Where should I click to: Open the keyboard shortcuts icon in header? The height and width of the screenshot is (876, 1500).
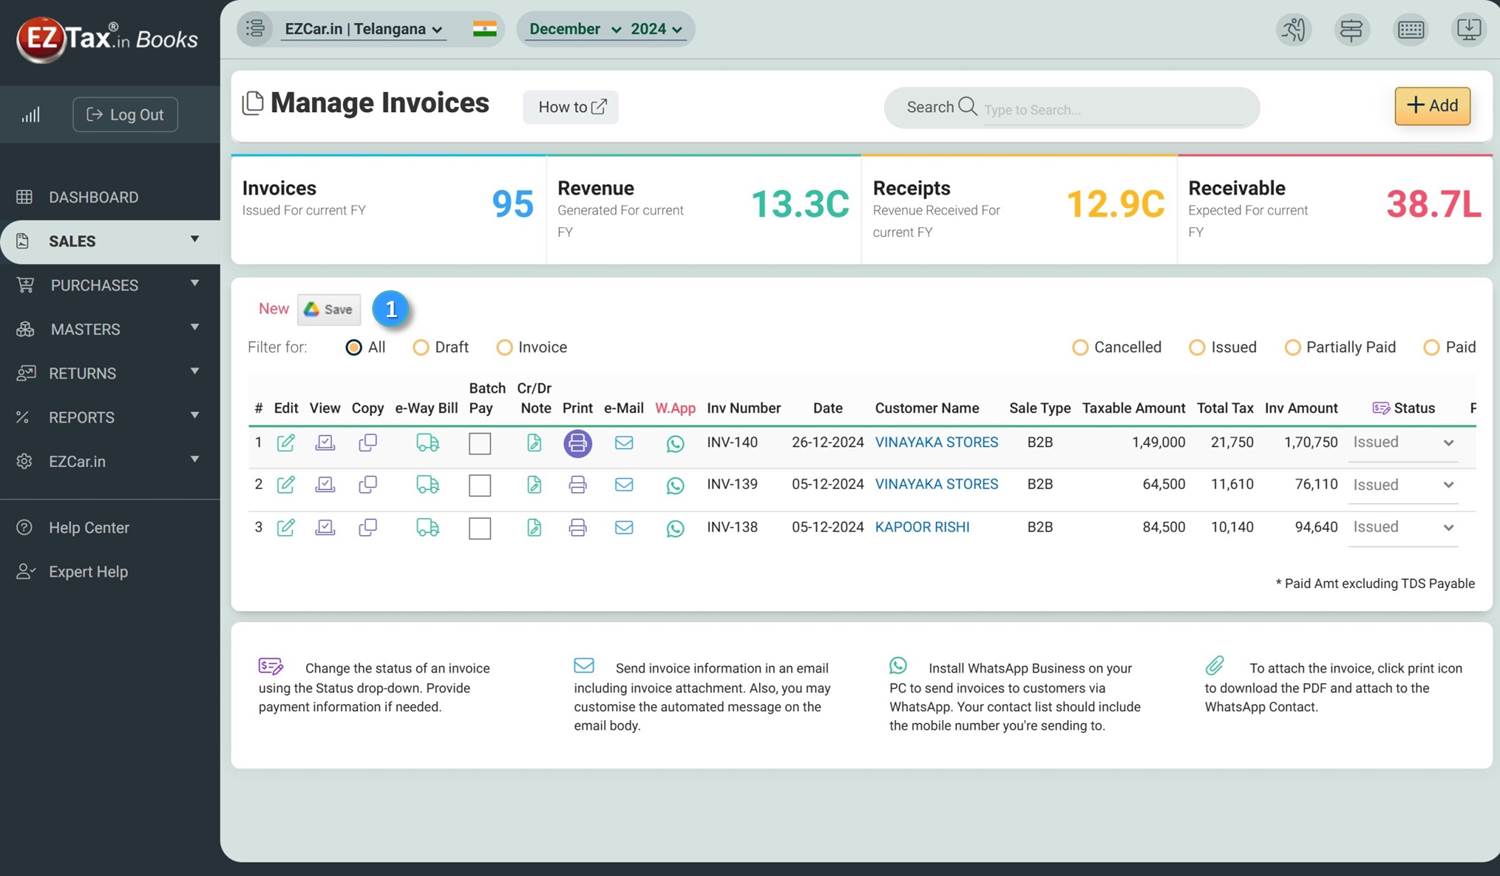(x=1411, y=29)
